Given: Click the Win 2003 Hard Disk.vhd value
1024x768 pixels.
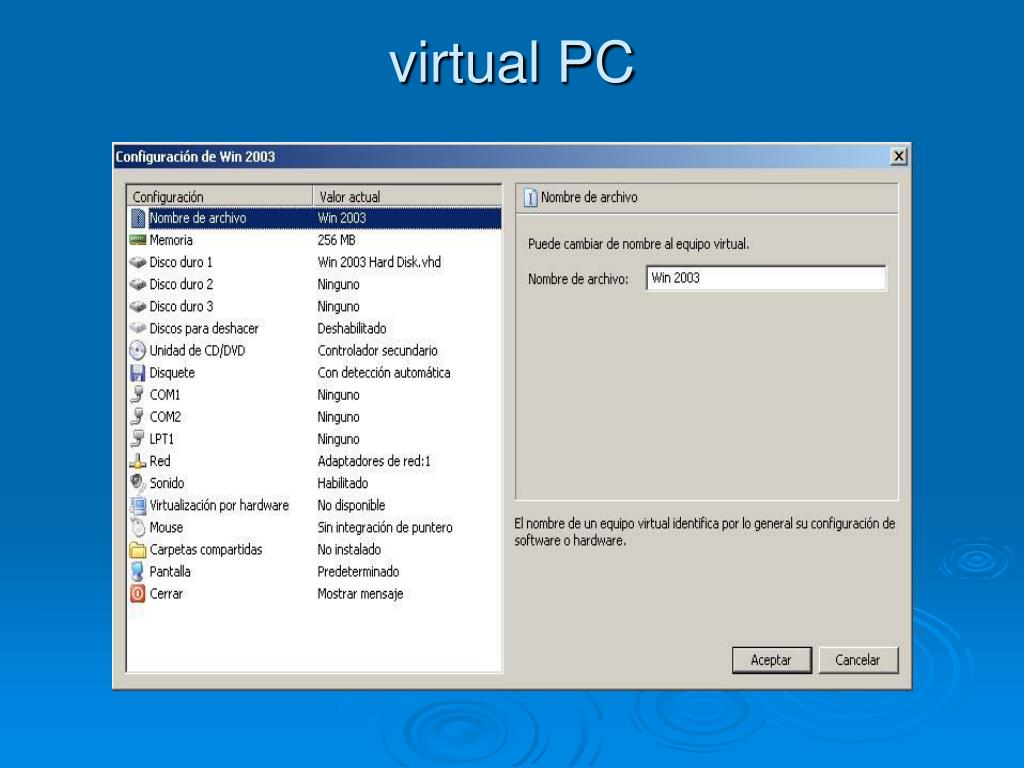Looking at the screenshot, I should pos(379,263).
